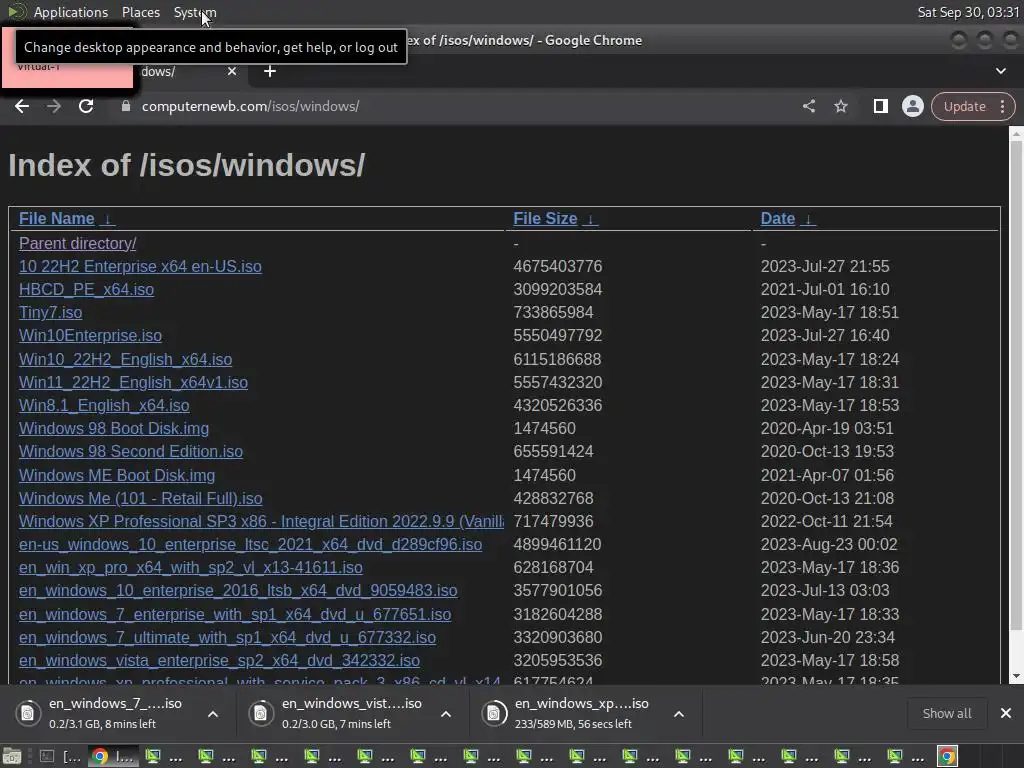
Task: Click the address bar URL
Action: pos(250,106)
